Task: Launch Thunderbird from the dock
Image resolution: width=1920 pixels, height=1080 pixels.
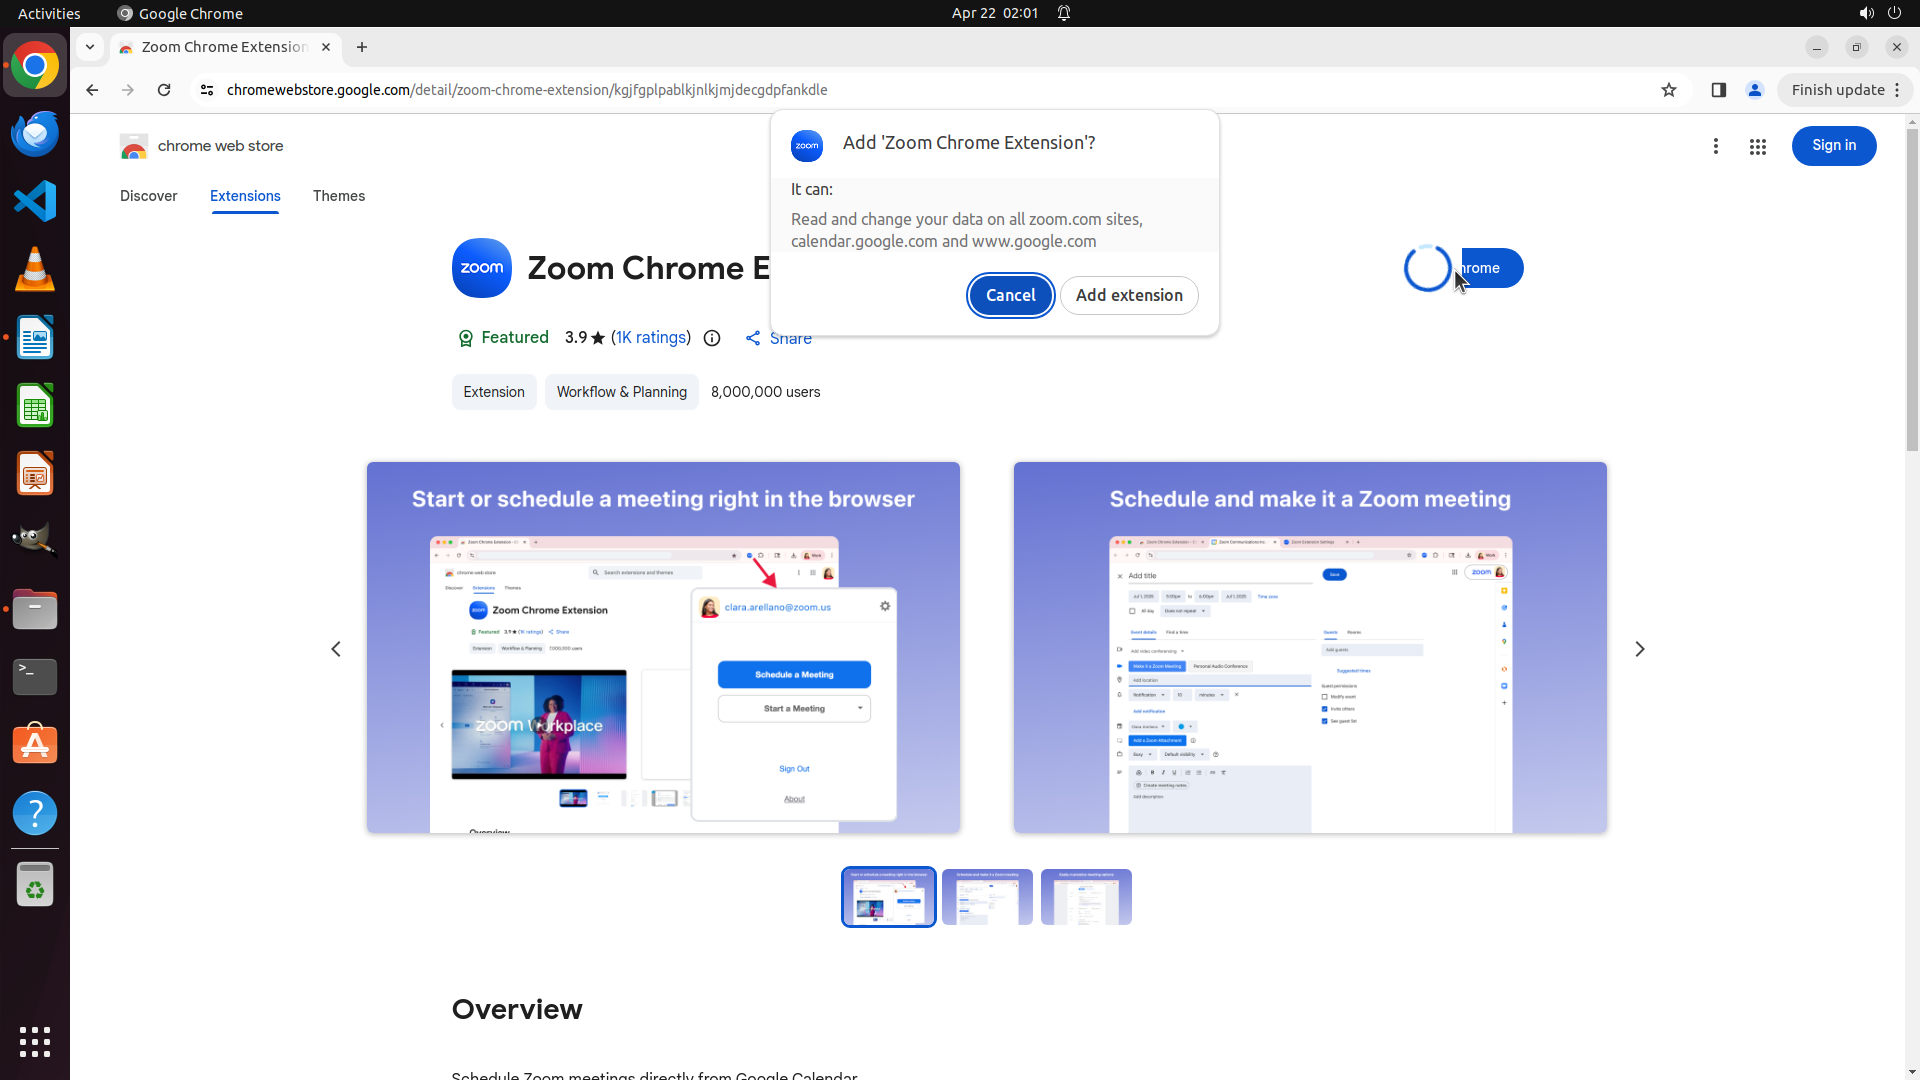Action: 35,133
